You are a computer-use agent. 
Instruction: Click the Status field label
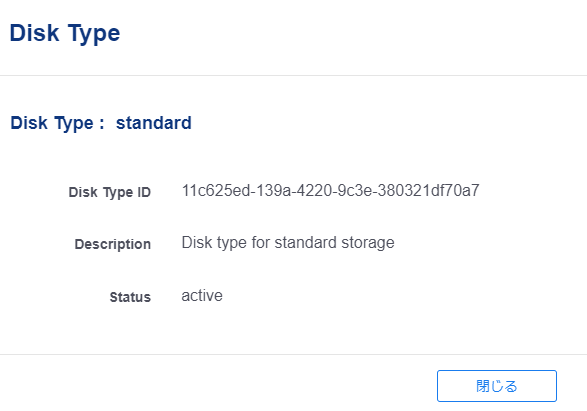[130, 297]
